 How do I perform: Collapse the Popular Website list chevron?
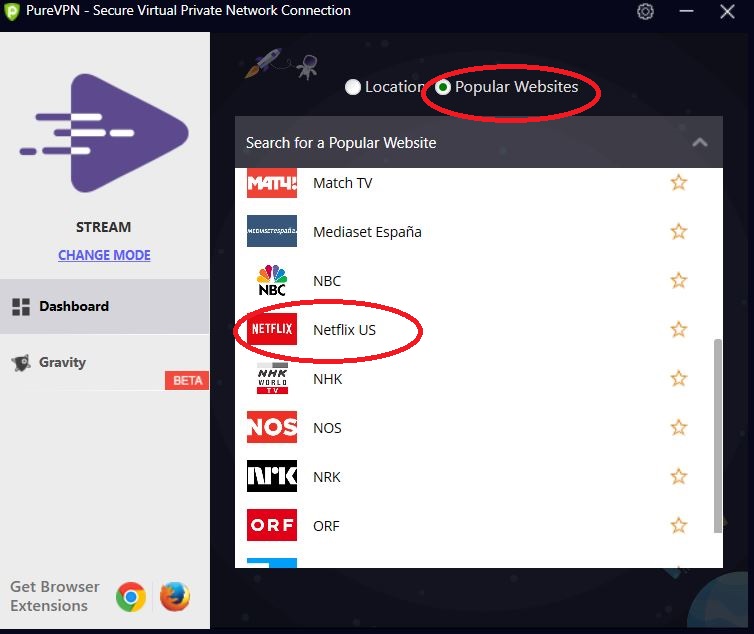[x=700, y=142]
